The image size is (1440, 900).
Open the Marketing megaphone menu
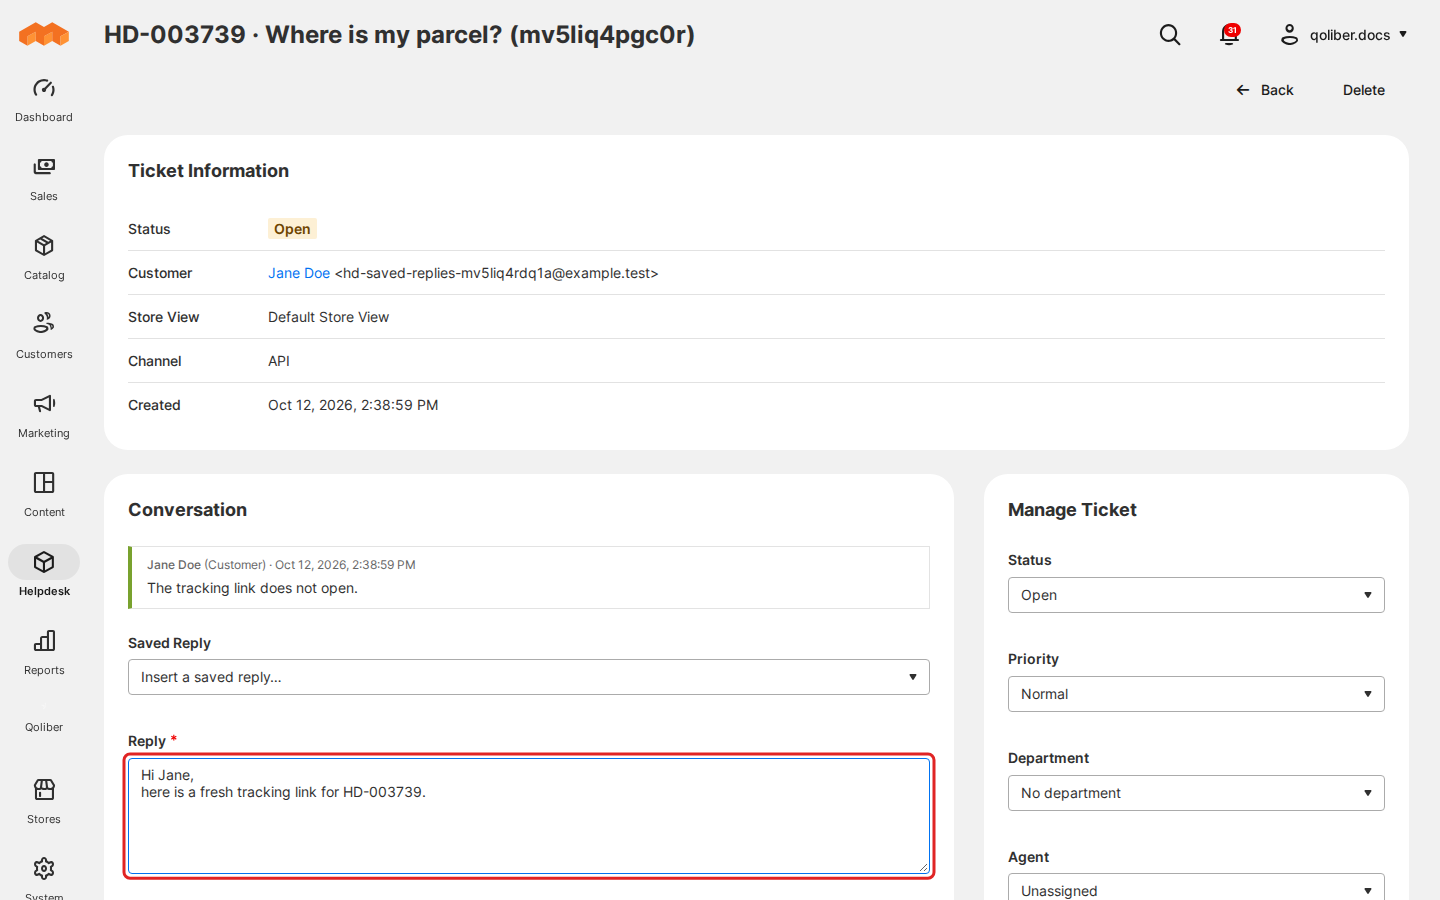point(44,416)
